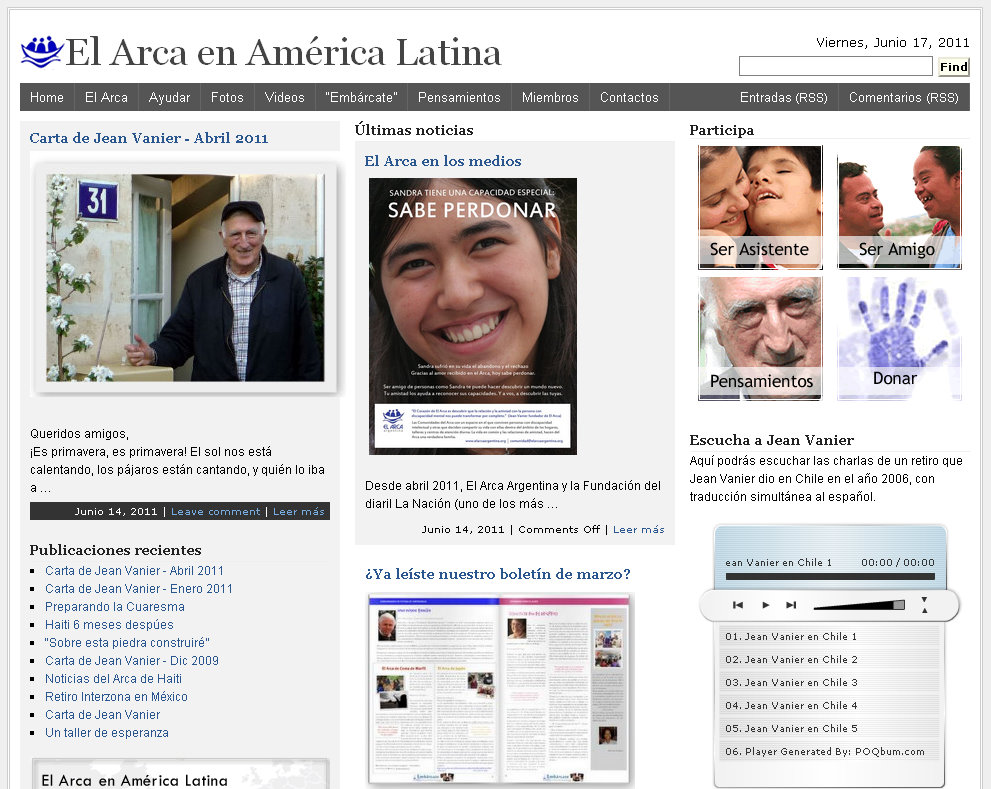Open the Pensamientos menu item in navbar
The image size is (991, 789).
click(x=459, y=97)
